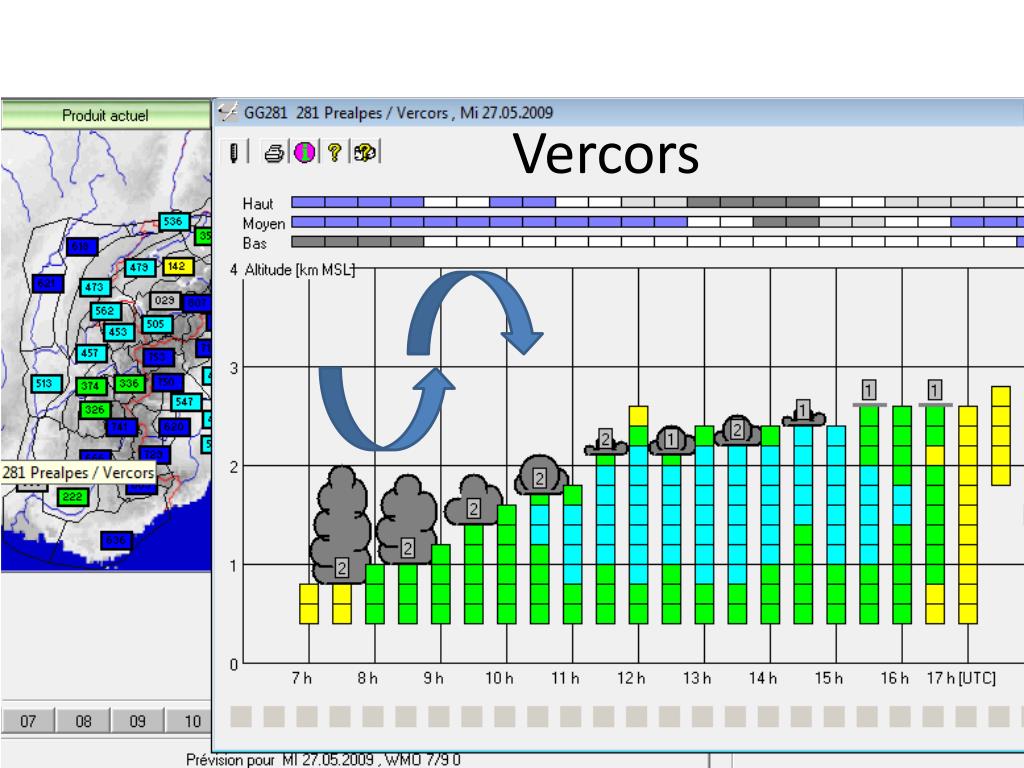Select the 10 hour button
The image size is (1024, 768).
[x=191, y=722]
